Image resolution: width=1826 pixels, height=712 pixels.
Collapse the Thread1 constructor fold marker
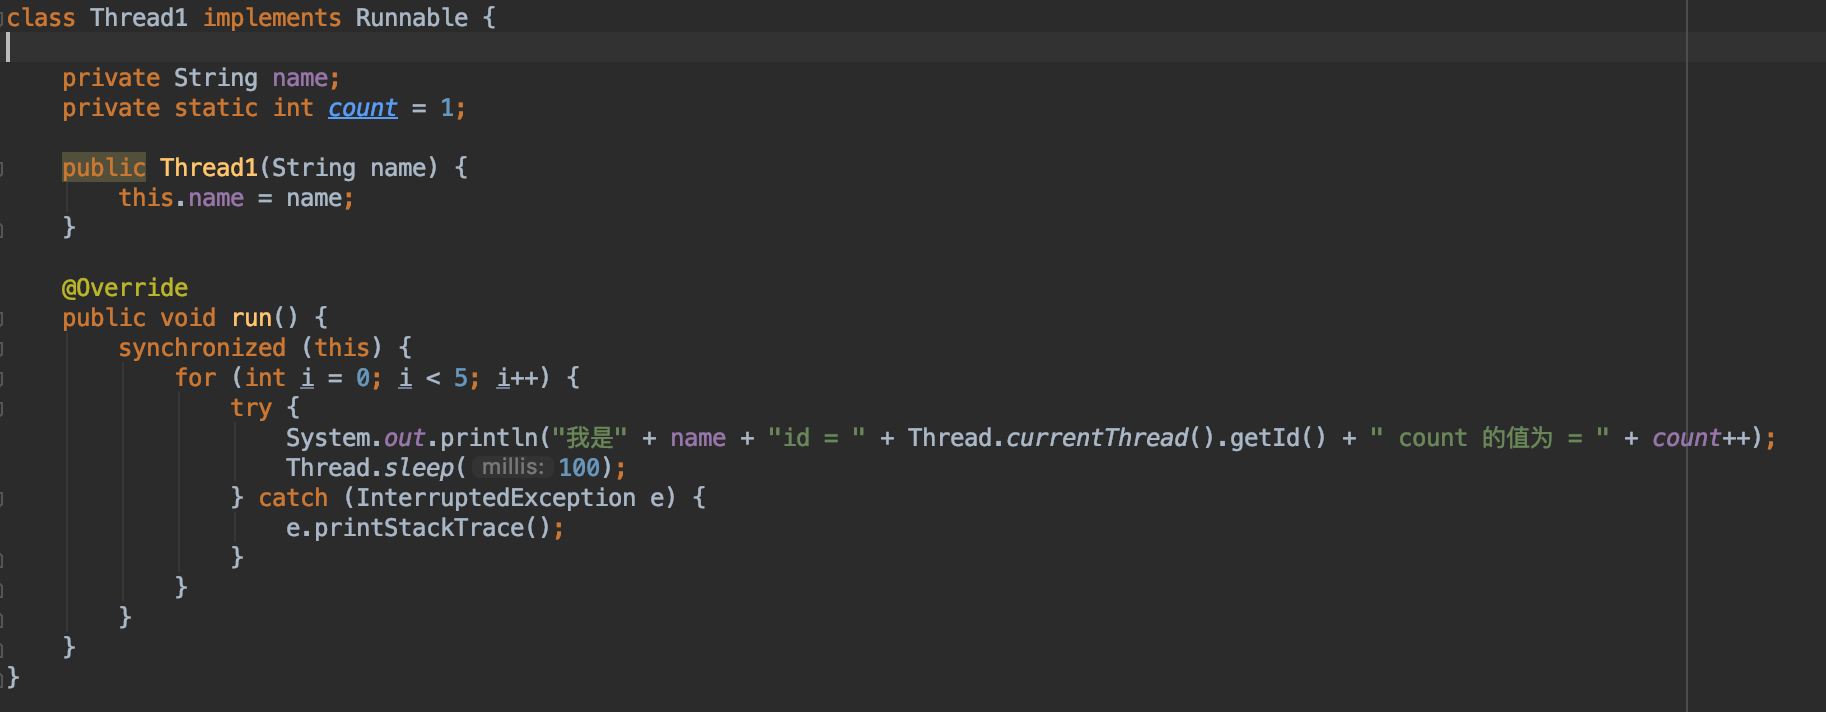(x=3, y=168)
